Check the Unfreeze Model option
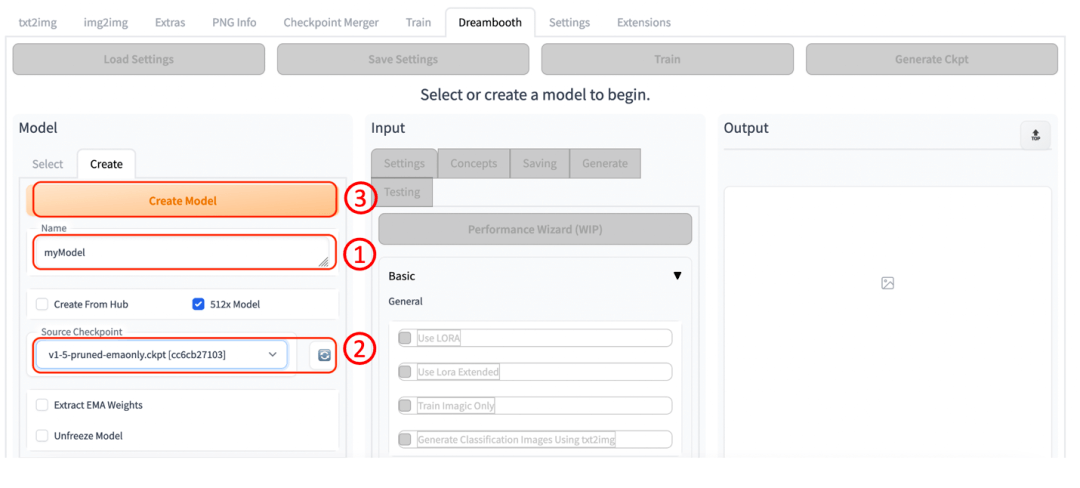 click(42, 436)
